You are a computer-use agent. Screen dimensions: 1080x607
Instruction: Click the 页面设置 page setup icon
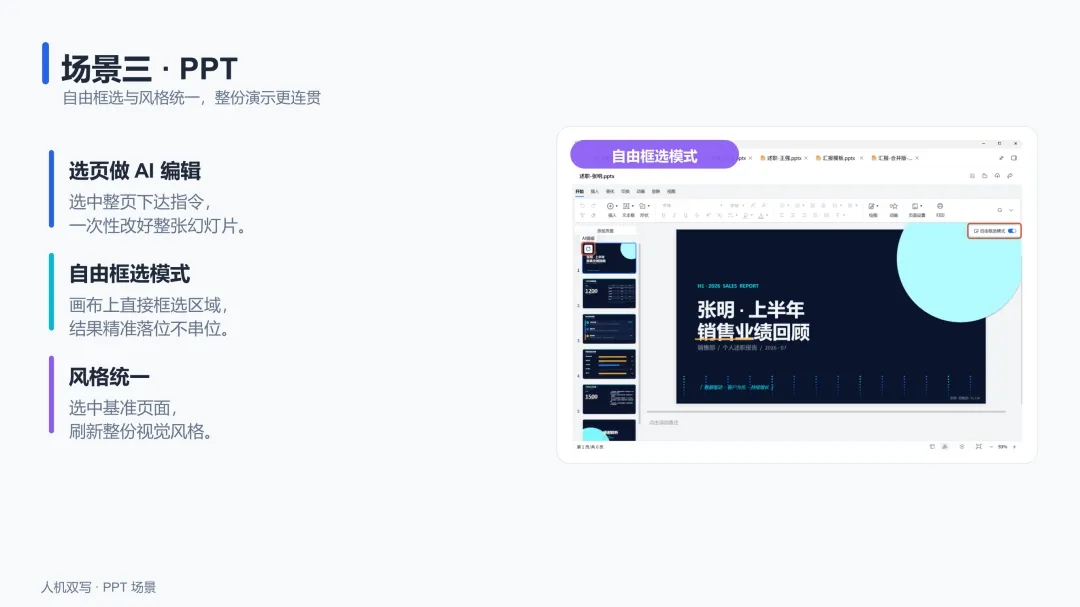pos(915,206)
